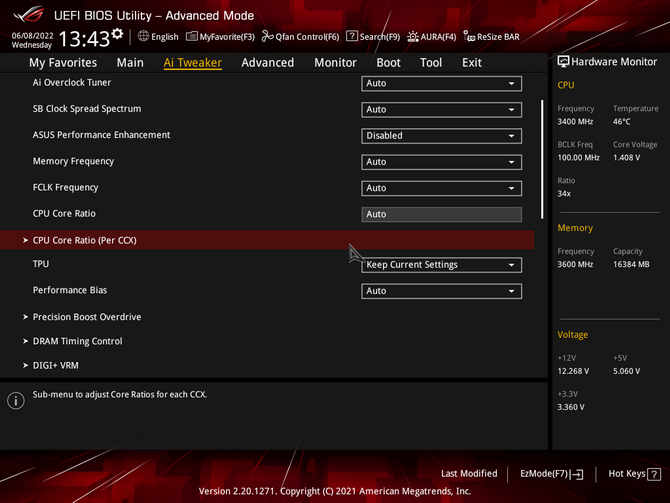Image resolution: width=670 pixels, height=503 pixels.
Task: Click the 5.060 V reading
Action: click(626, 371)
